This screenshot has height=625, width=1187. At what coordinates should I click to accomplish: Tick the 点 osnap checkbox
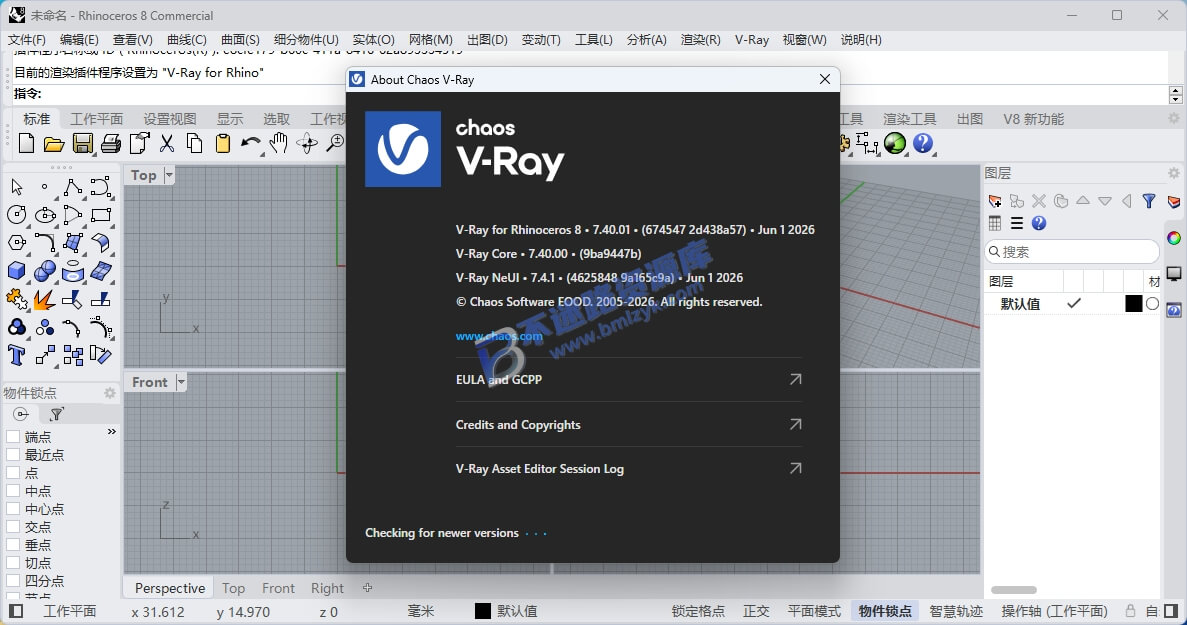[x=13, y=473]
